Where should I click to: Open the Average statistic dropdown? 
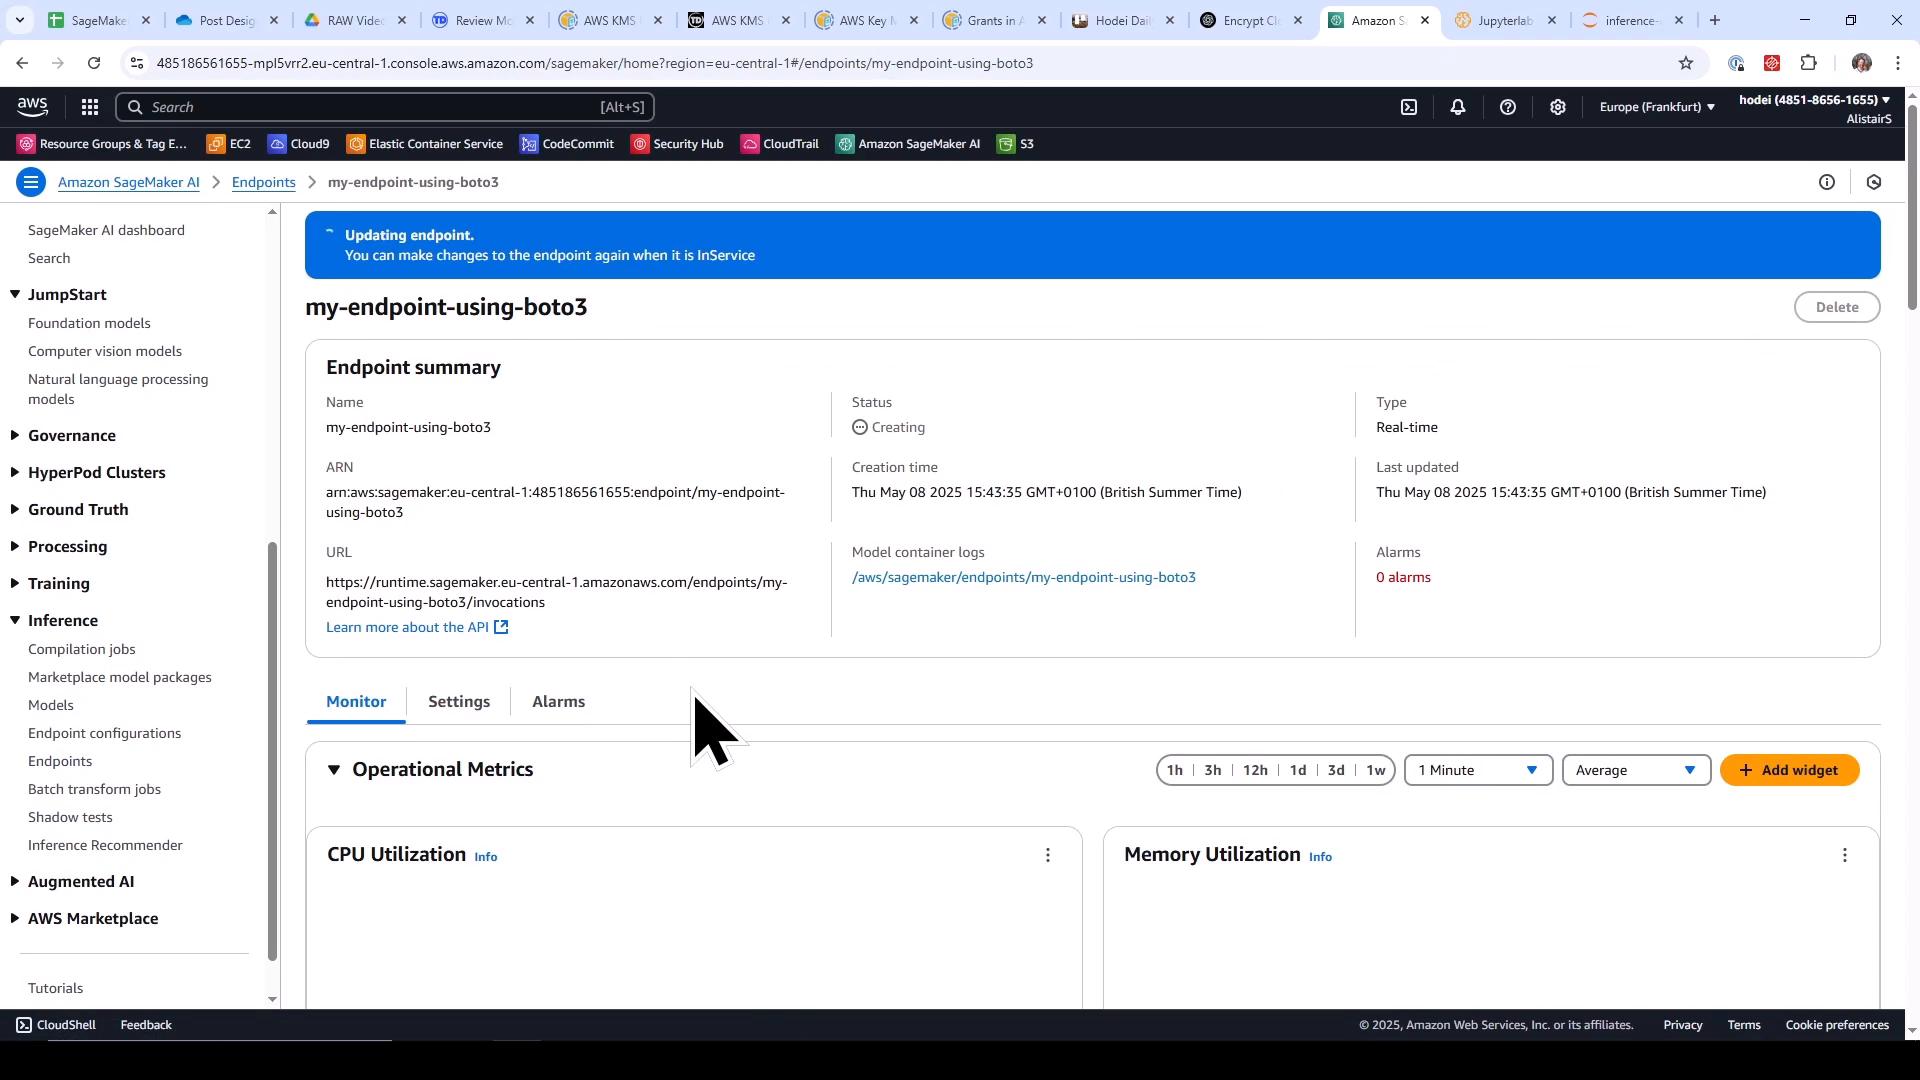1636,770
